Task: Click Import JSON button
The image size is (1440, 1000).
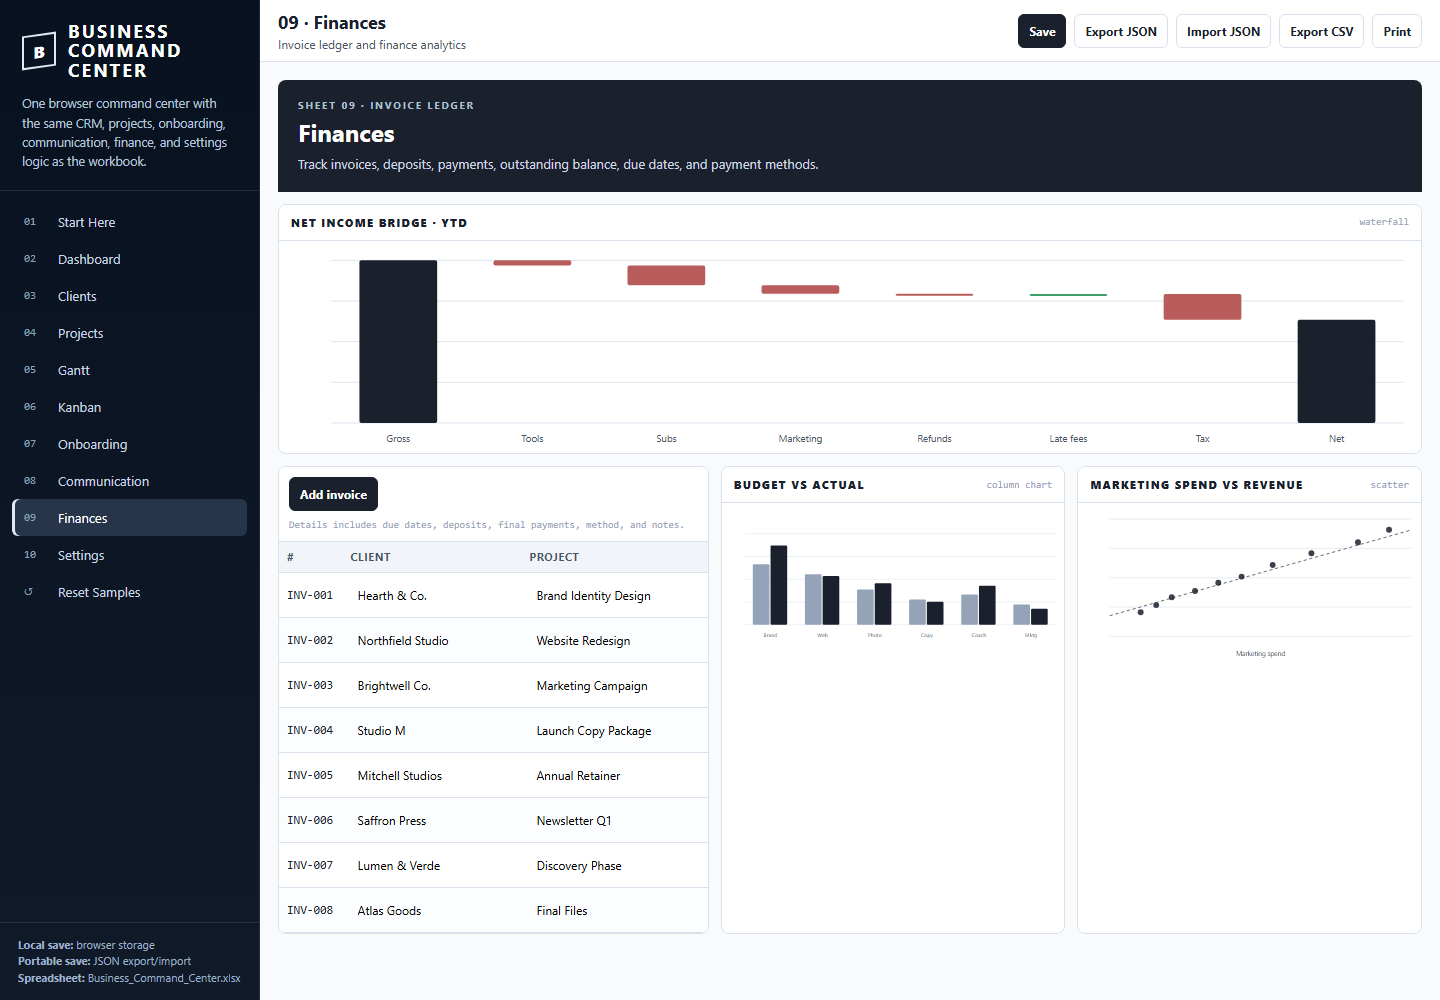Action: pyautogui.click(x=1223, y=31)
